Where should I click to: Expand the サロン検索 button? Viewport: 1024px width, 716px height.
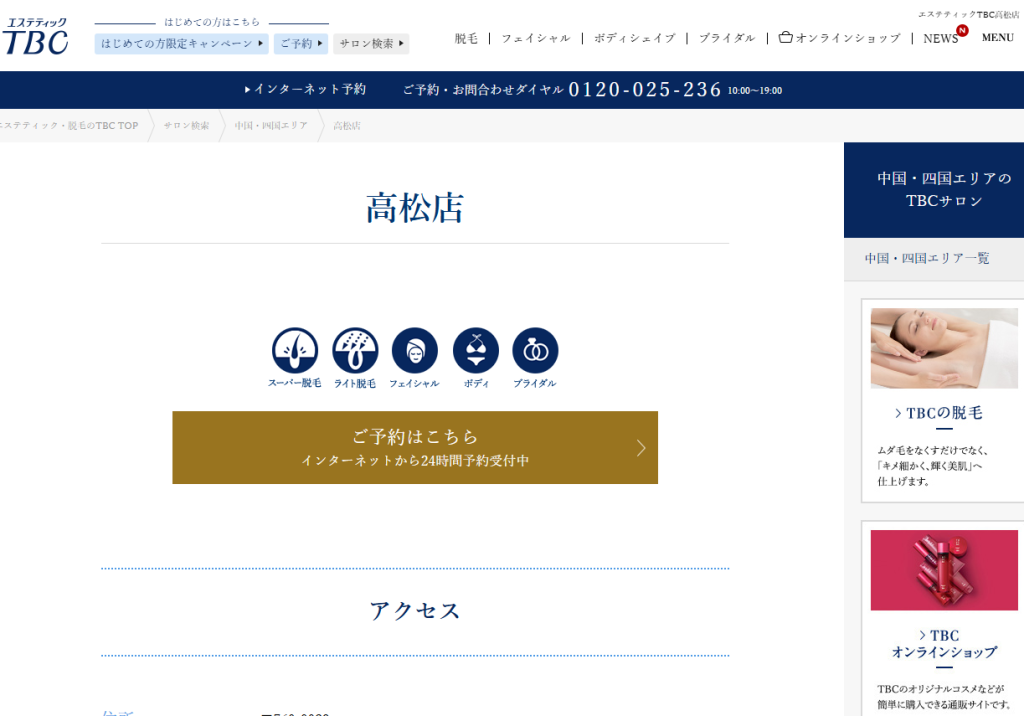coord(372,44)
